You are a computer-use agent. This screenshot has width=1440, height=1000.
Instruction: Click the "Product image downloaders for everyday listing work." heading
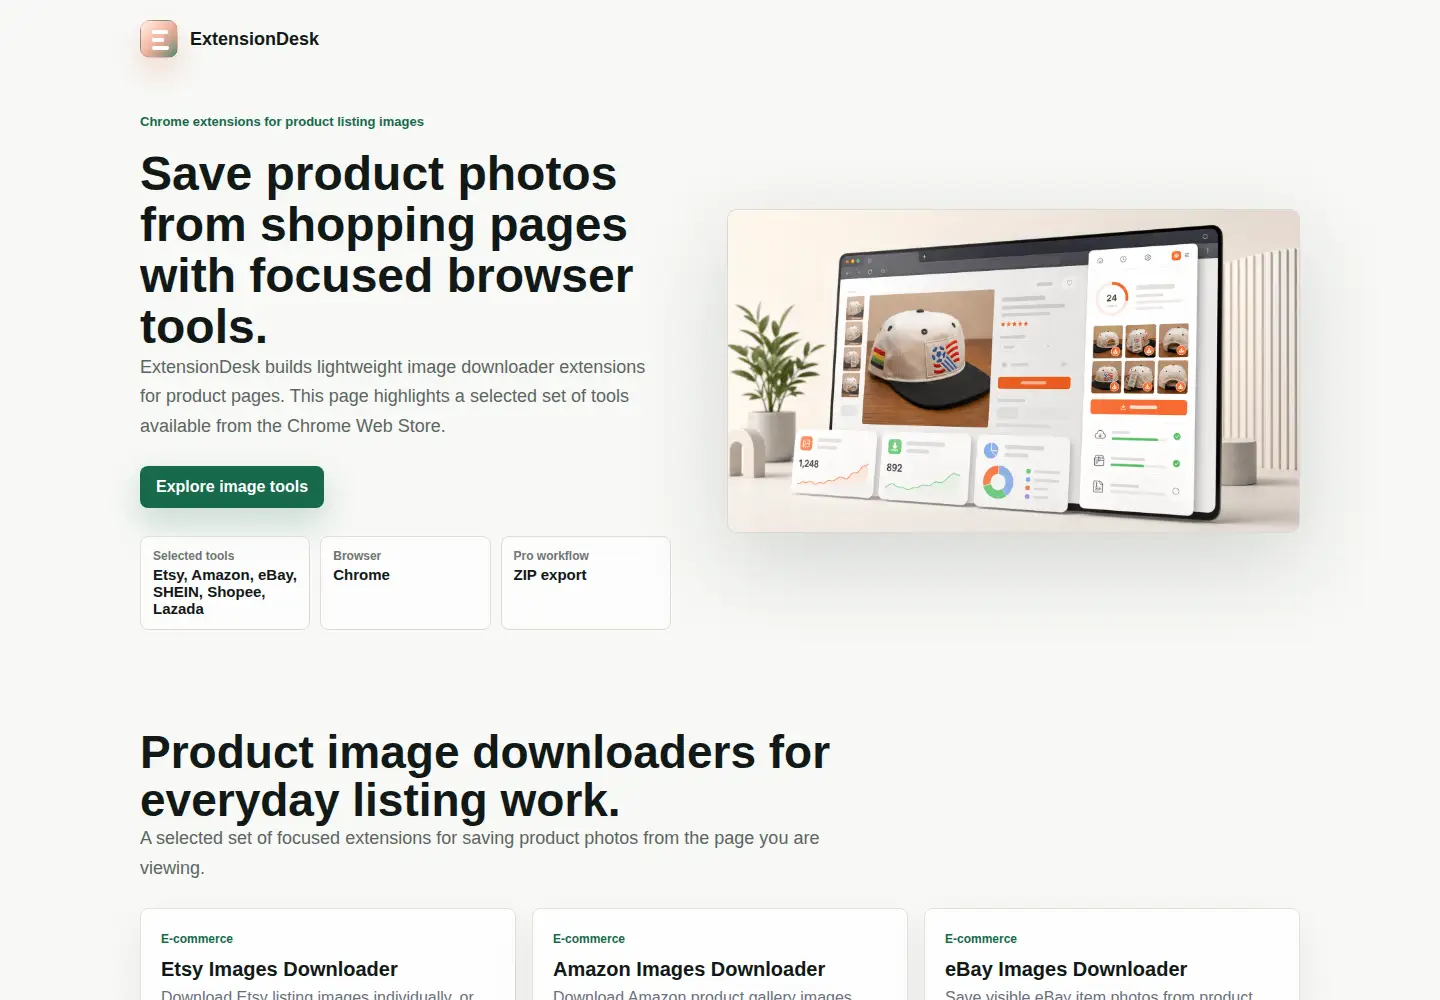pos(485,776)
